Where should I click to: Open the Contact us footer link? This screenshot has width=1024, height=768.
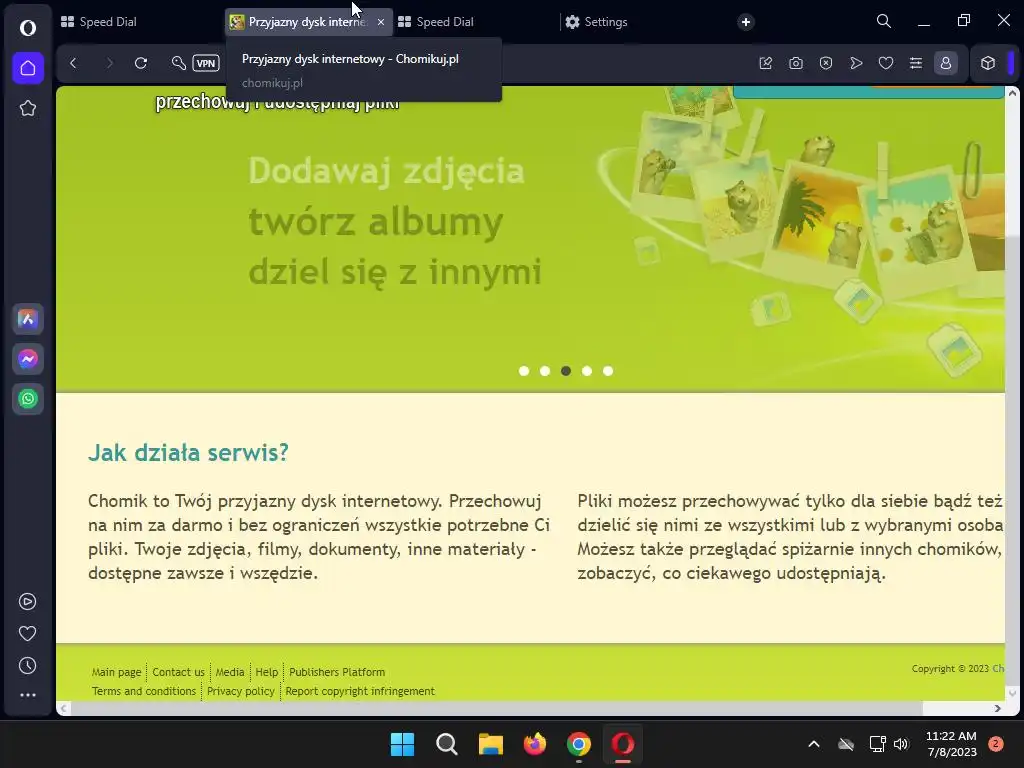click(x=178, y=672)
